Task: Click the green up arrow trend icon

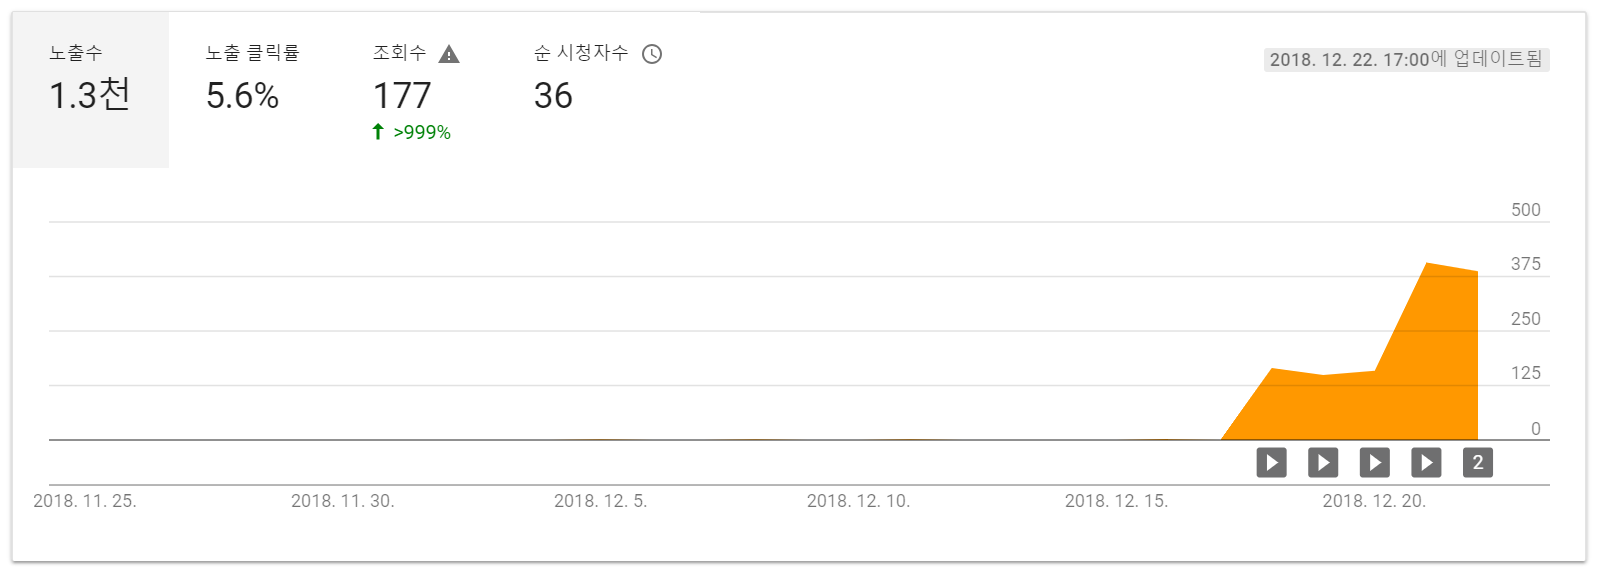Action: pos(378,132)
